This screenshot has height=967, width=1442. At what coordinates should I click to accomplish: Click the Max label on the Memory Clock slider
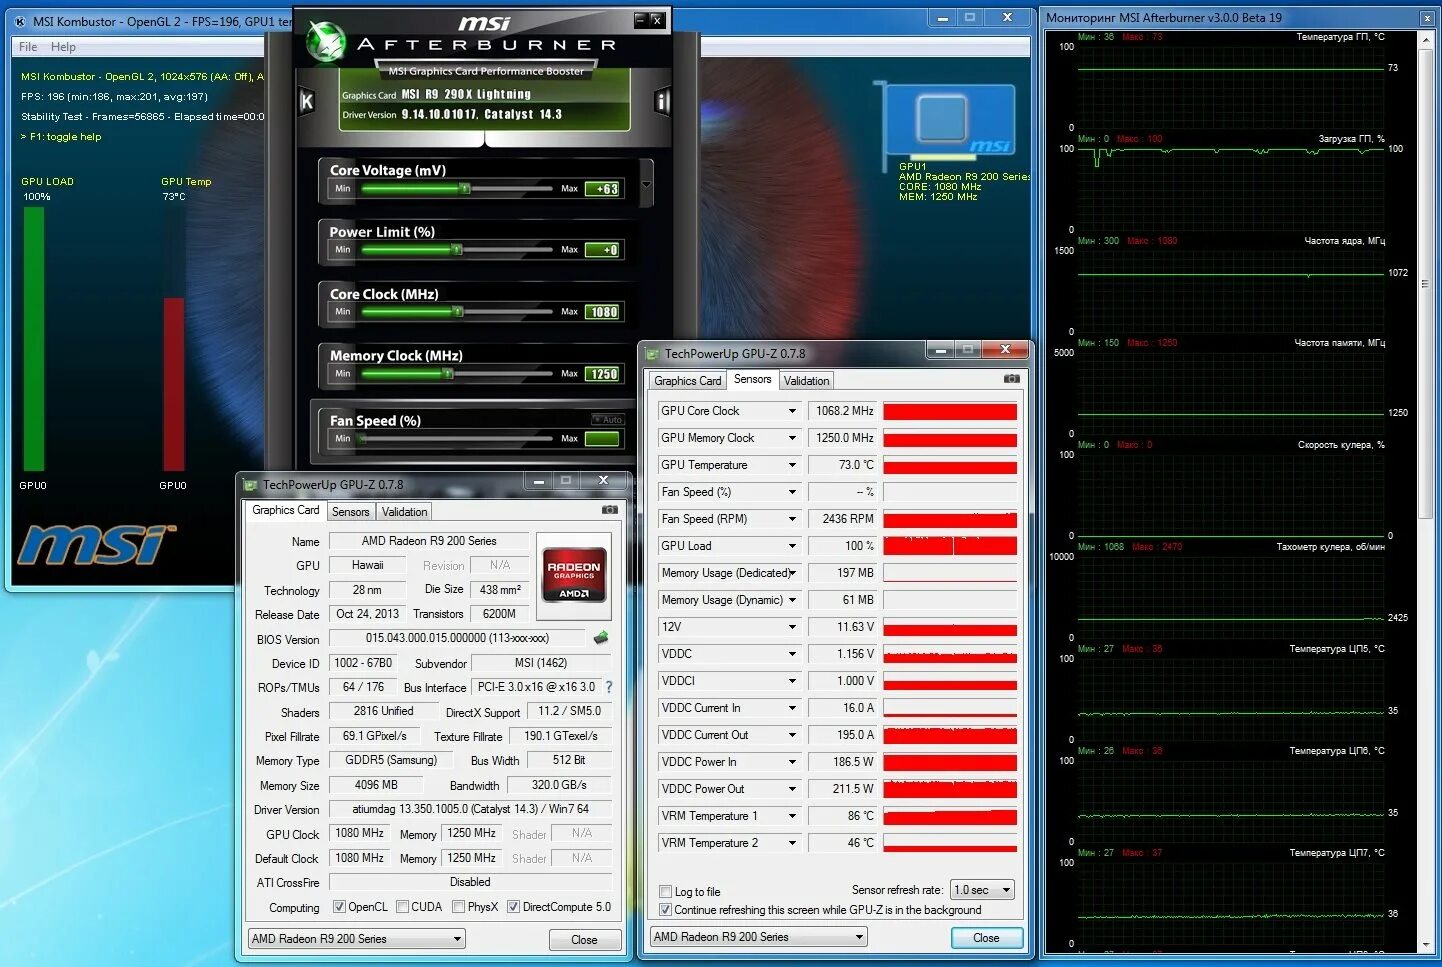569,374
